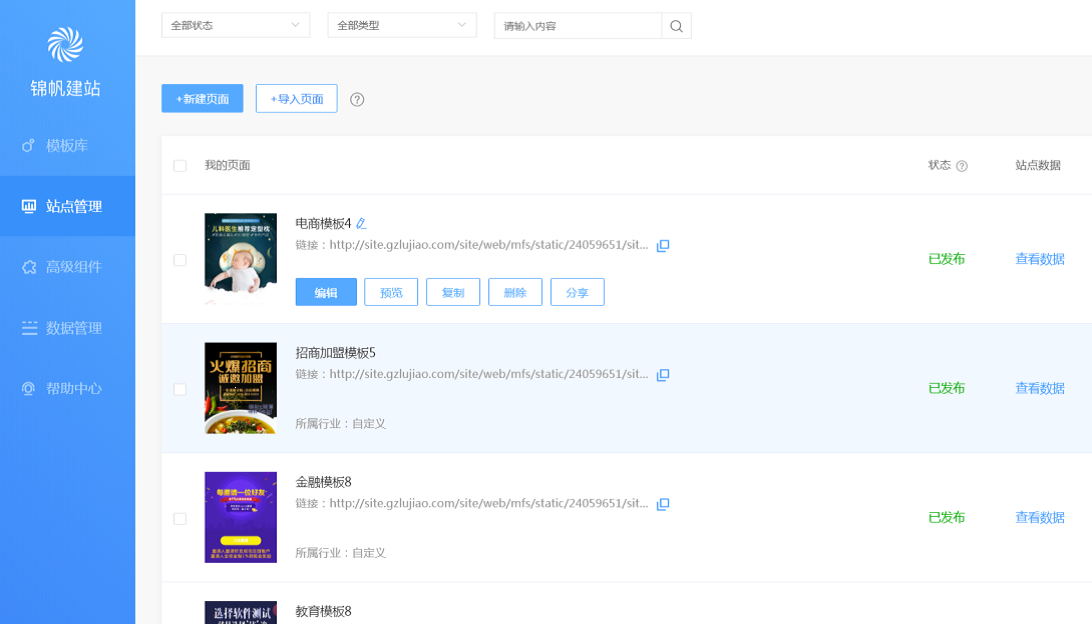This screenshot has height=624, width=1092.
Task: Expand the 全部类型 dropdown
Action: coord(401,25)
